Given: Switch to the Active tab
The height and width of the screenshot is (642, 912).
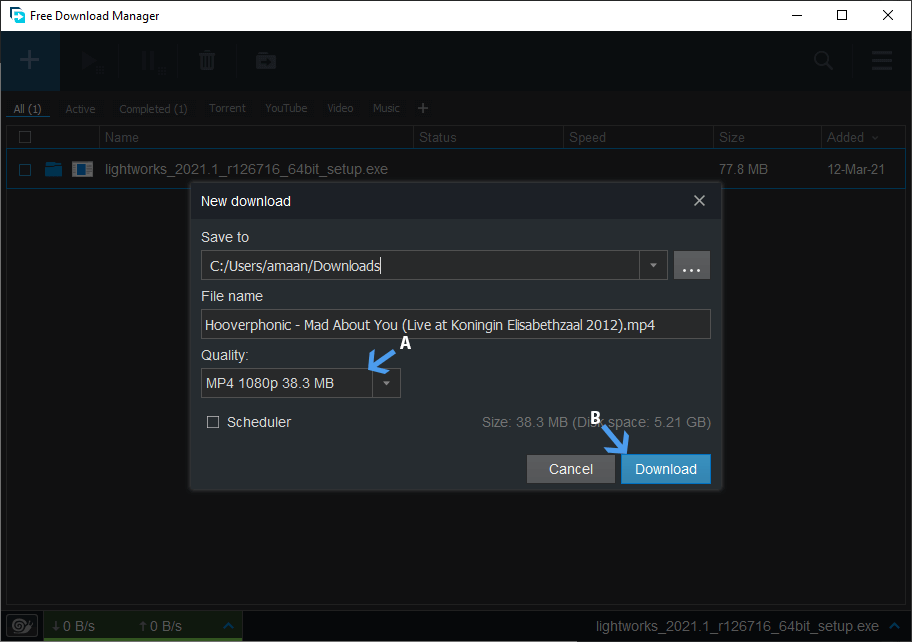Looking at the screenshot, I should click(80, 109).
